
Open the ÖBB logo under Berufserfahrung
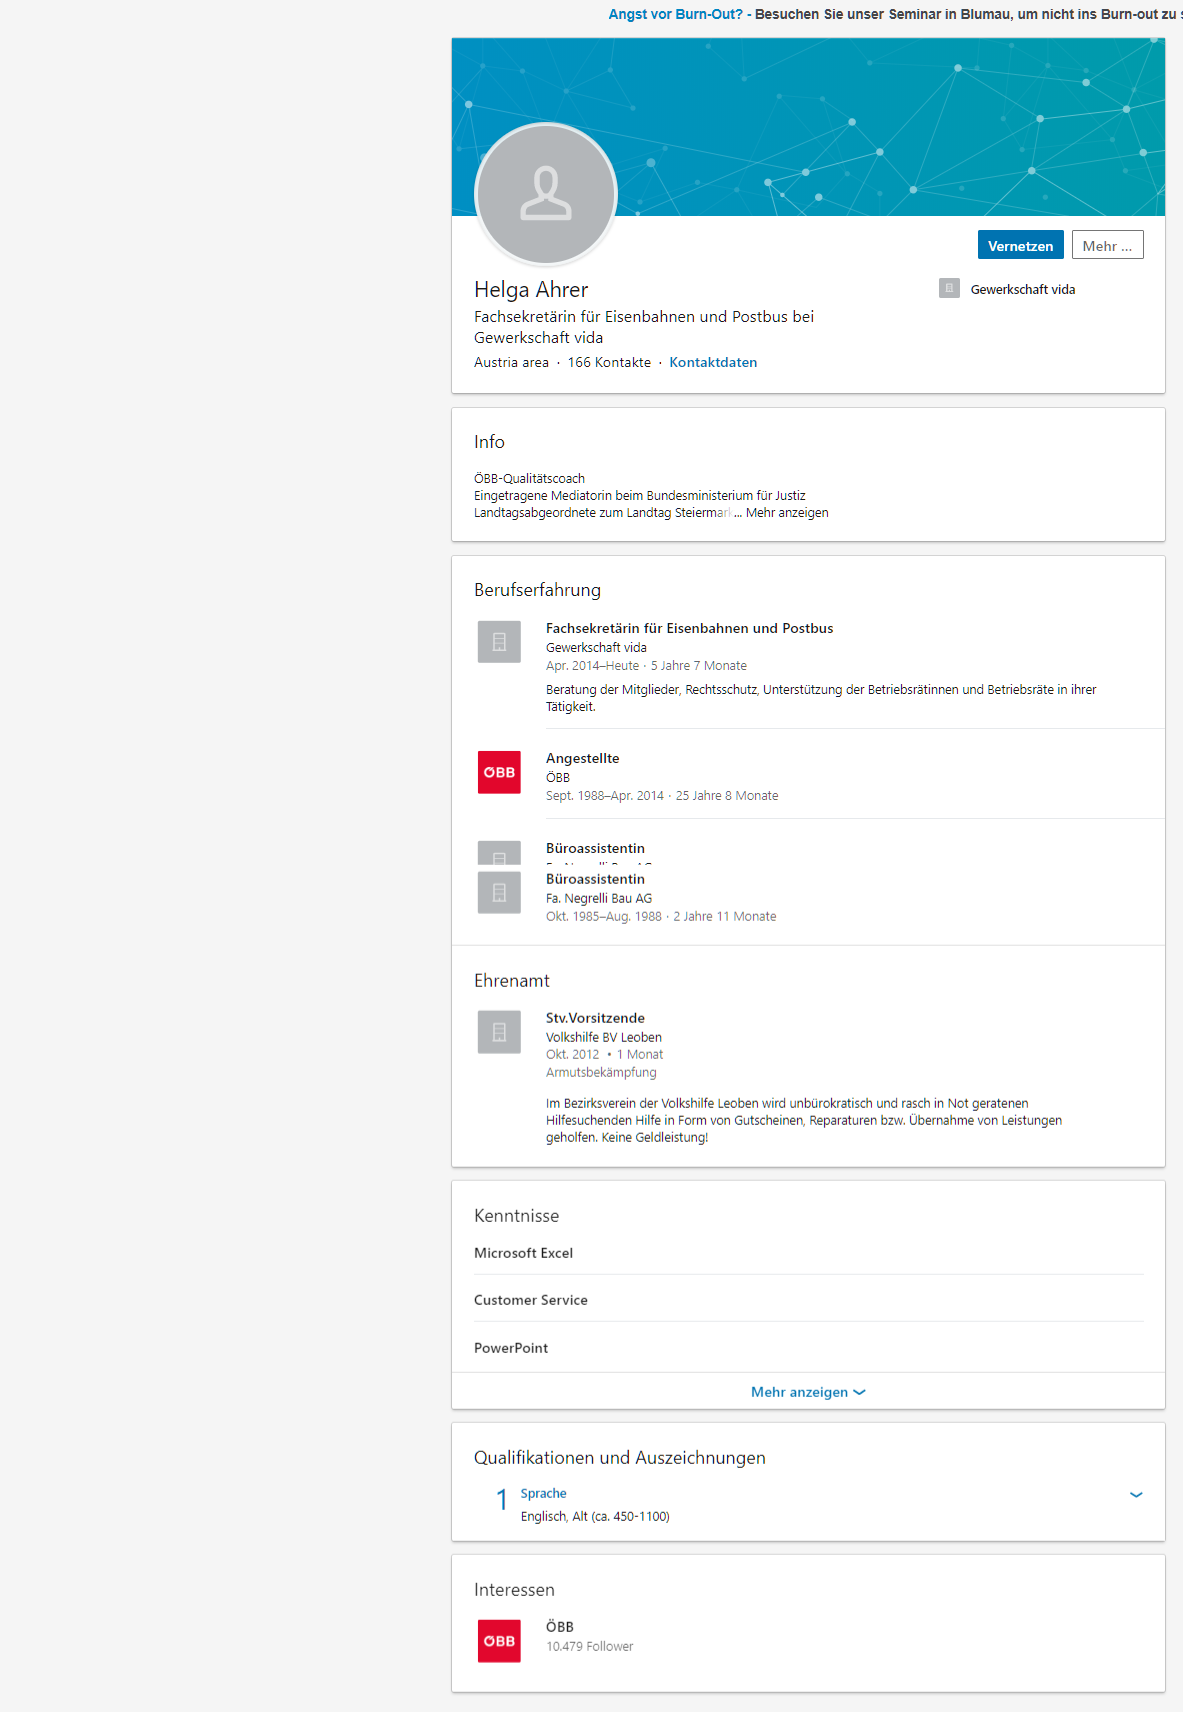click(499, 772)
